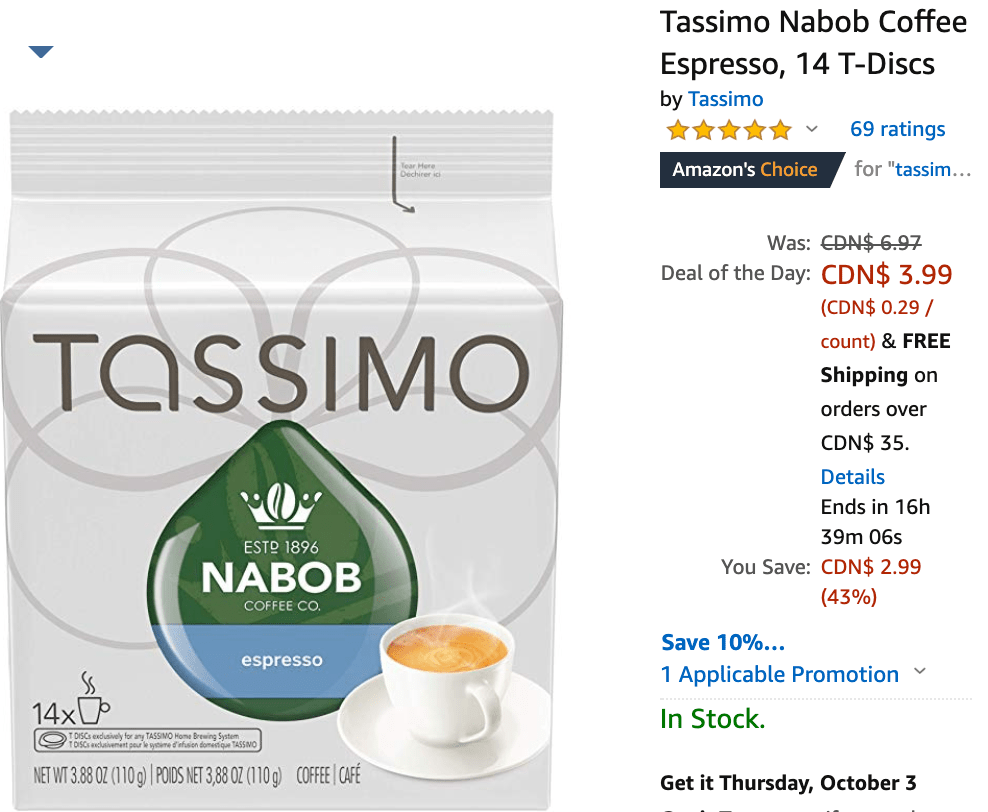Click the Tassimo brand link

pyautogui.click(x=725, y=99)
